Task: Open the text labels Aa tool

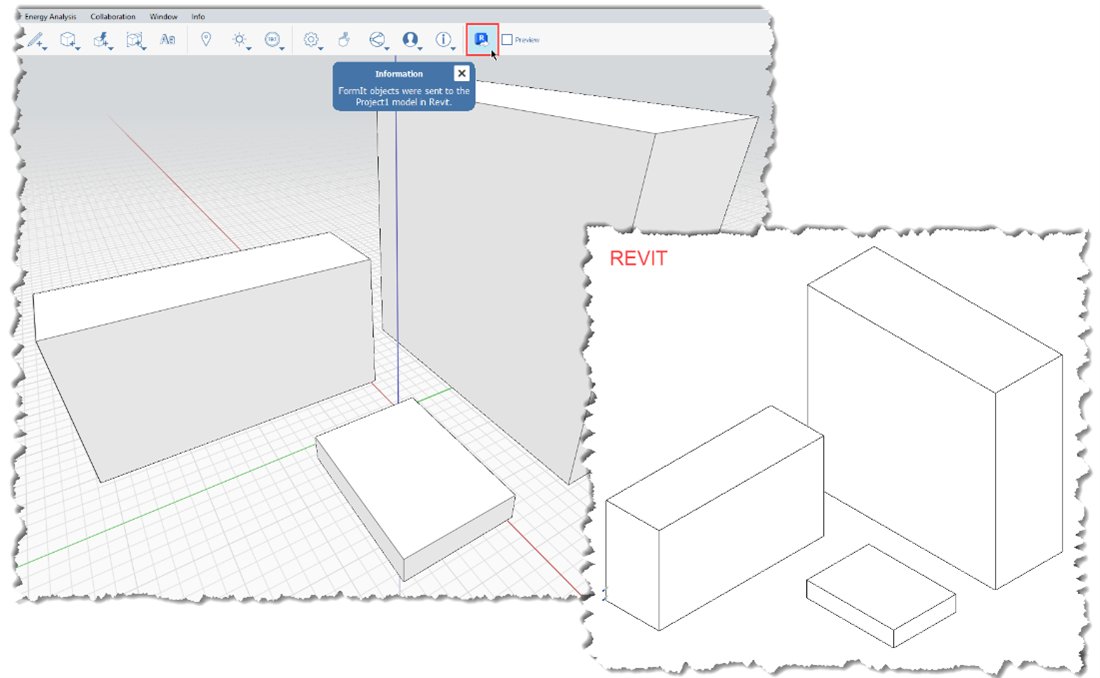Action: pyautogui.click(x=168, y=38)
